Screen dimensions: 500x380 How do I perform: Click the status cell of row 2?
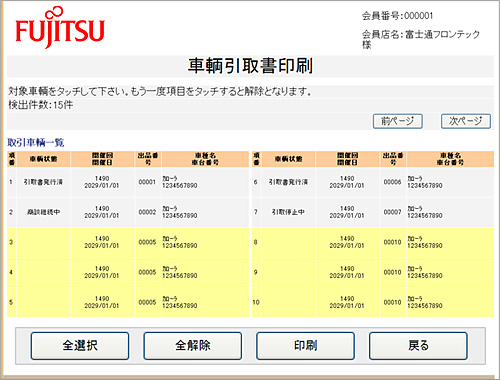pos(43,212)
